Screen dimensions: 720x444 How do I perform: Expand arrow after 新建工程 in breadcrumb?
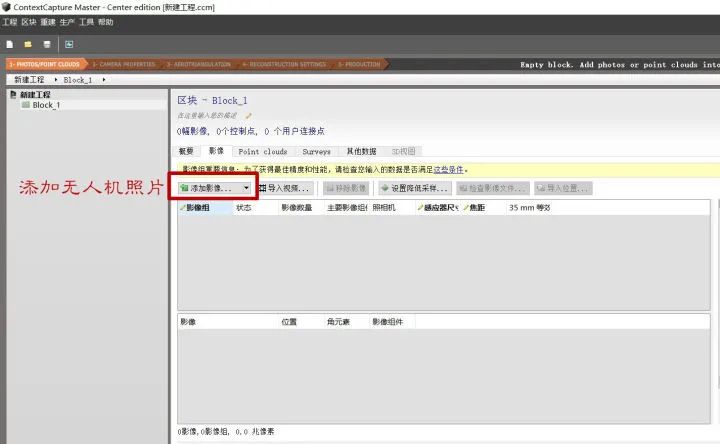(56, 80)
